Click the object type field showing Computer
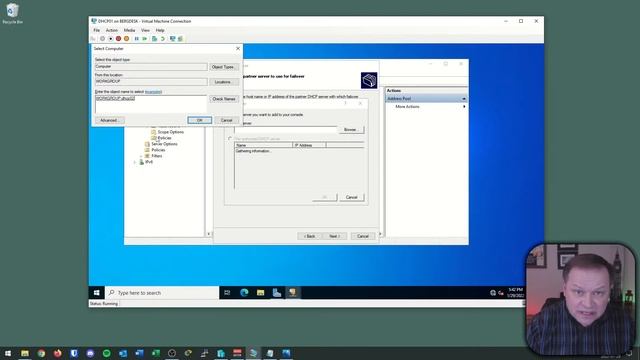640x360 pixels. click(151, 67)
